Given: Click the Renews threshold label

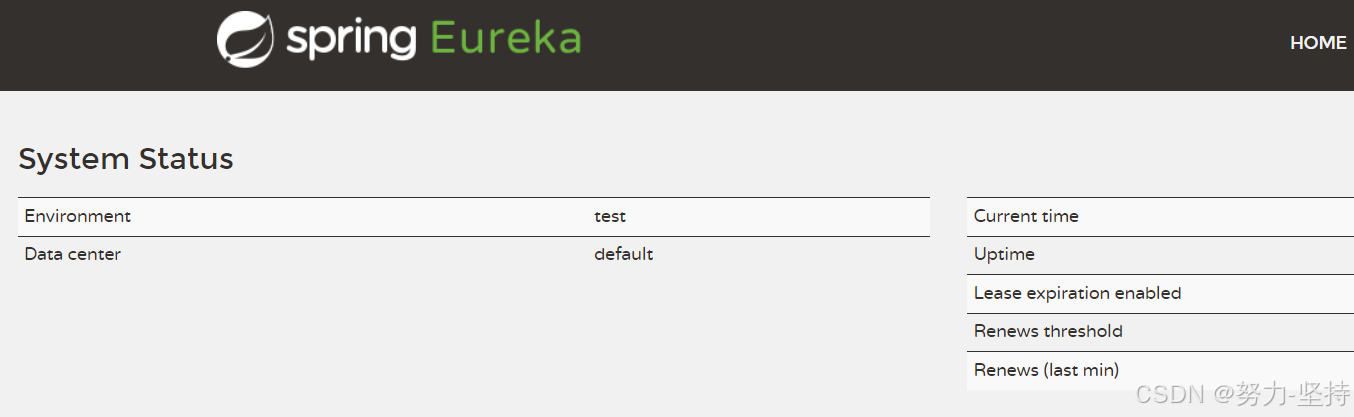Looking at the screenshot, I should pos(1048,331).
